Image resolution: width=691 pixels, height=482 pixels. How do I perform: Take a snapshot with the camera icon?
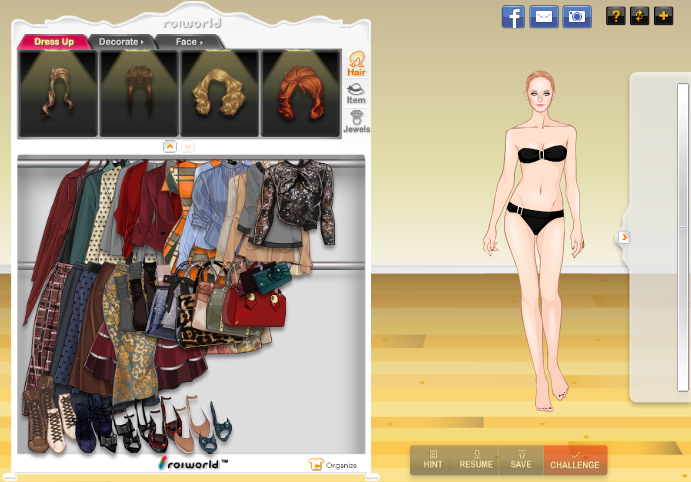click(577, 16)
